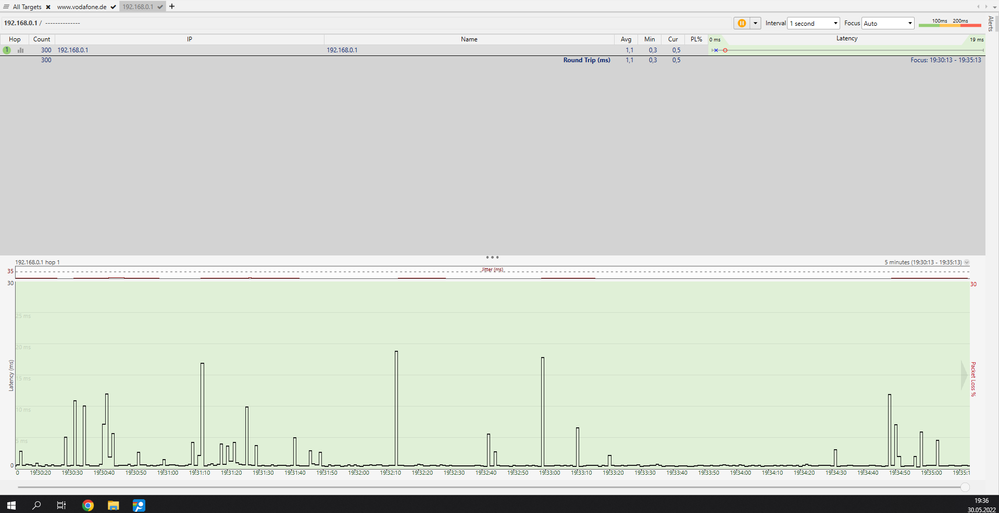Click the Packet Loss % arrow expander on the graph
The width and height of the screenshot is (999, 513).
click(x=964, y=376)
